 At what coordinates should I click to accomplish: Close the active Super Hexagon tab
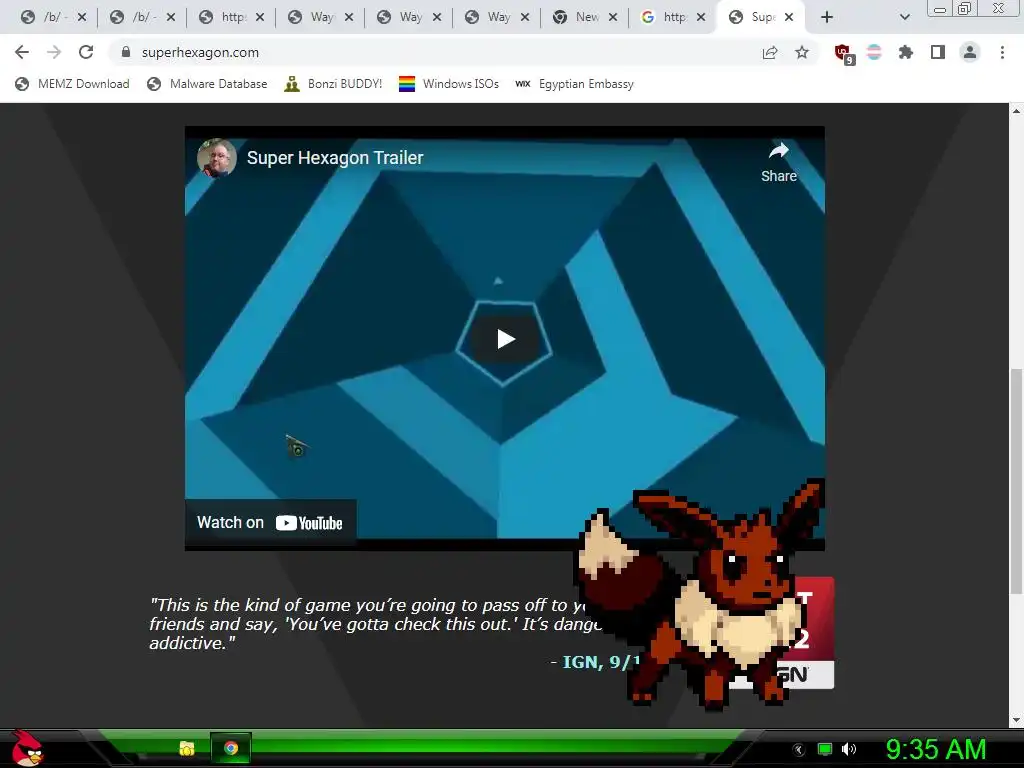pyautogui.click(x=789, y=17)
